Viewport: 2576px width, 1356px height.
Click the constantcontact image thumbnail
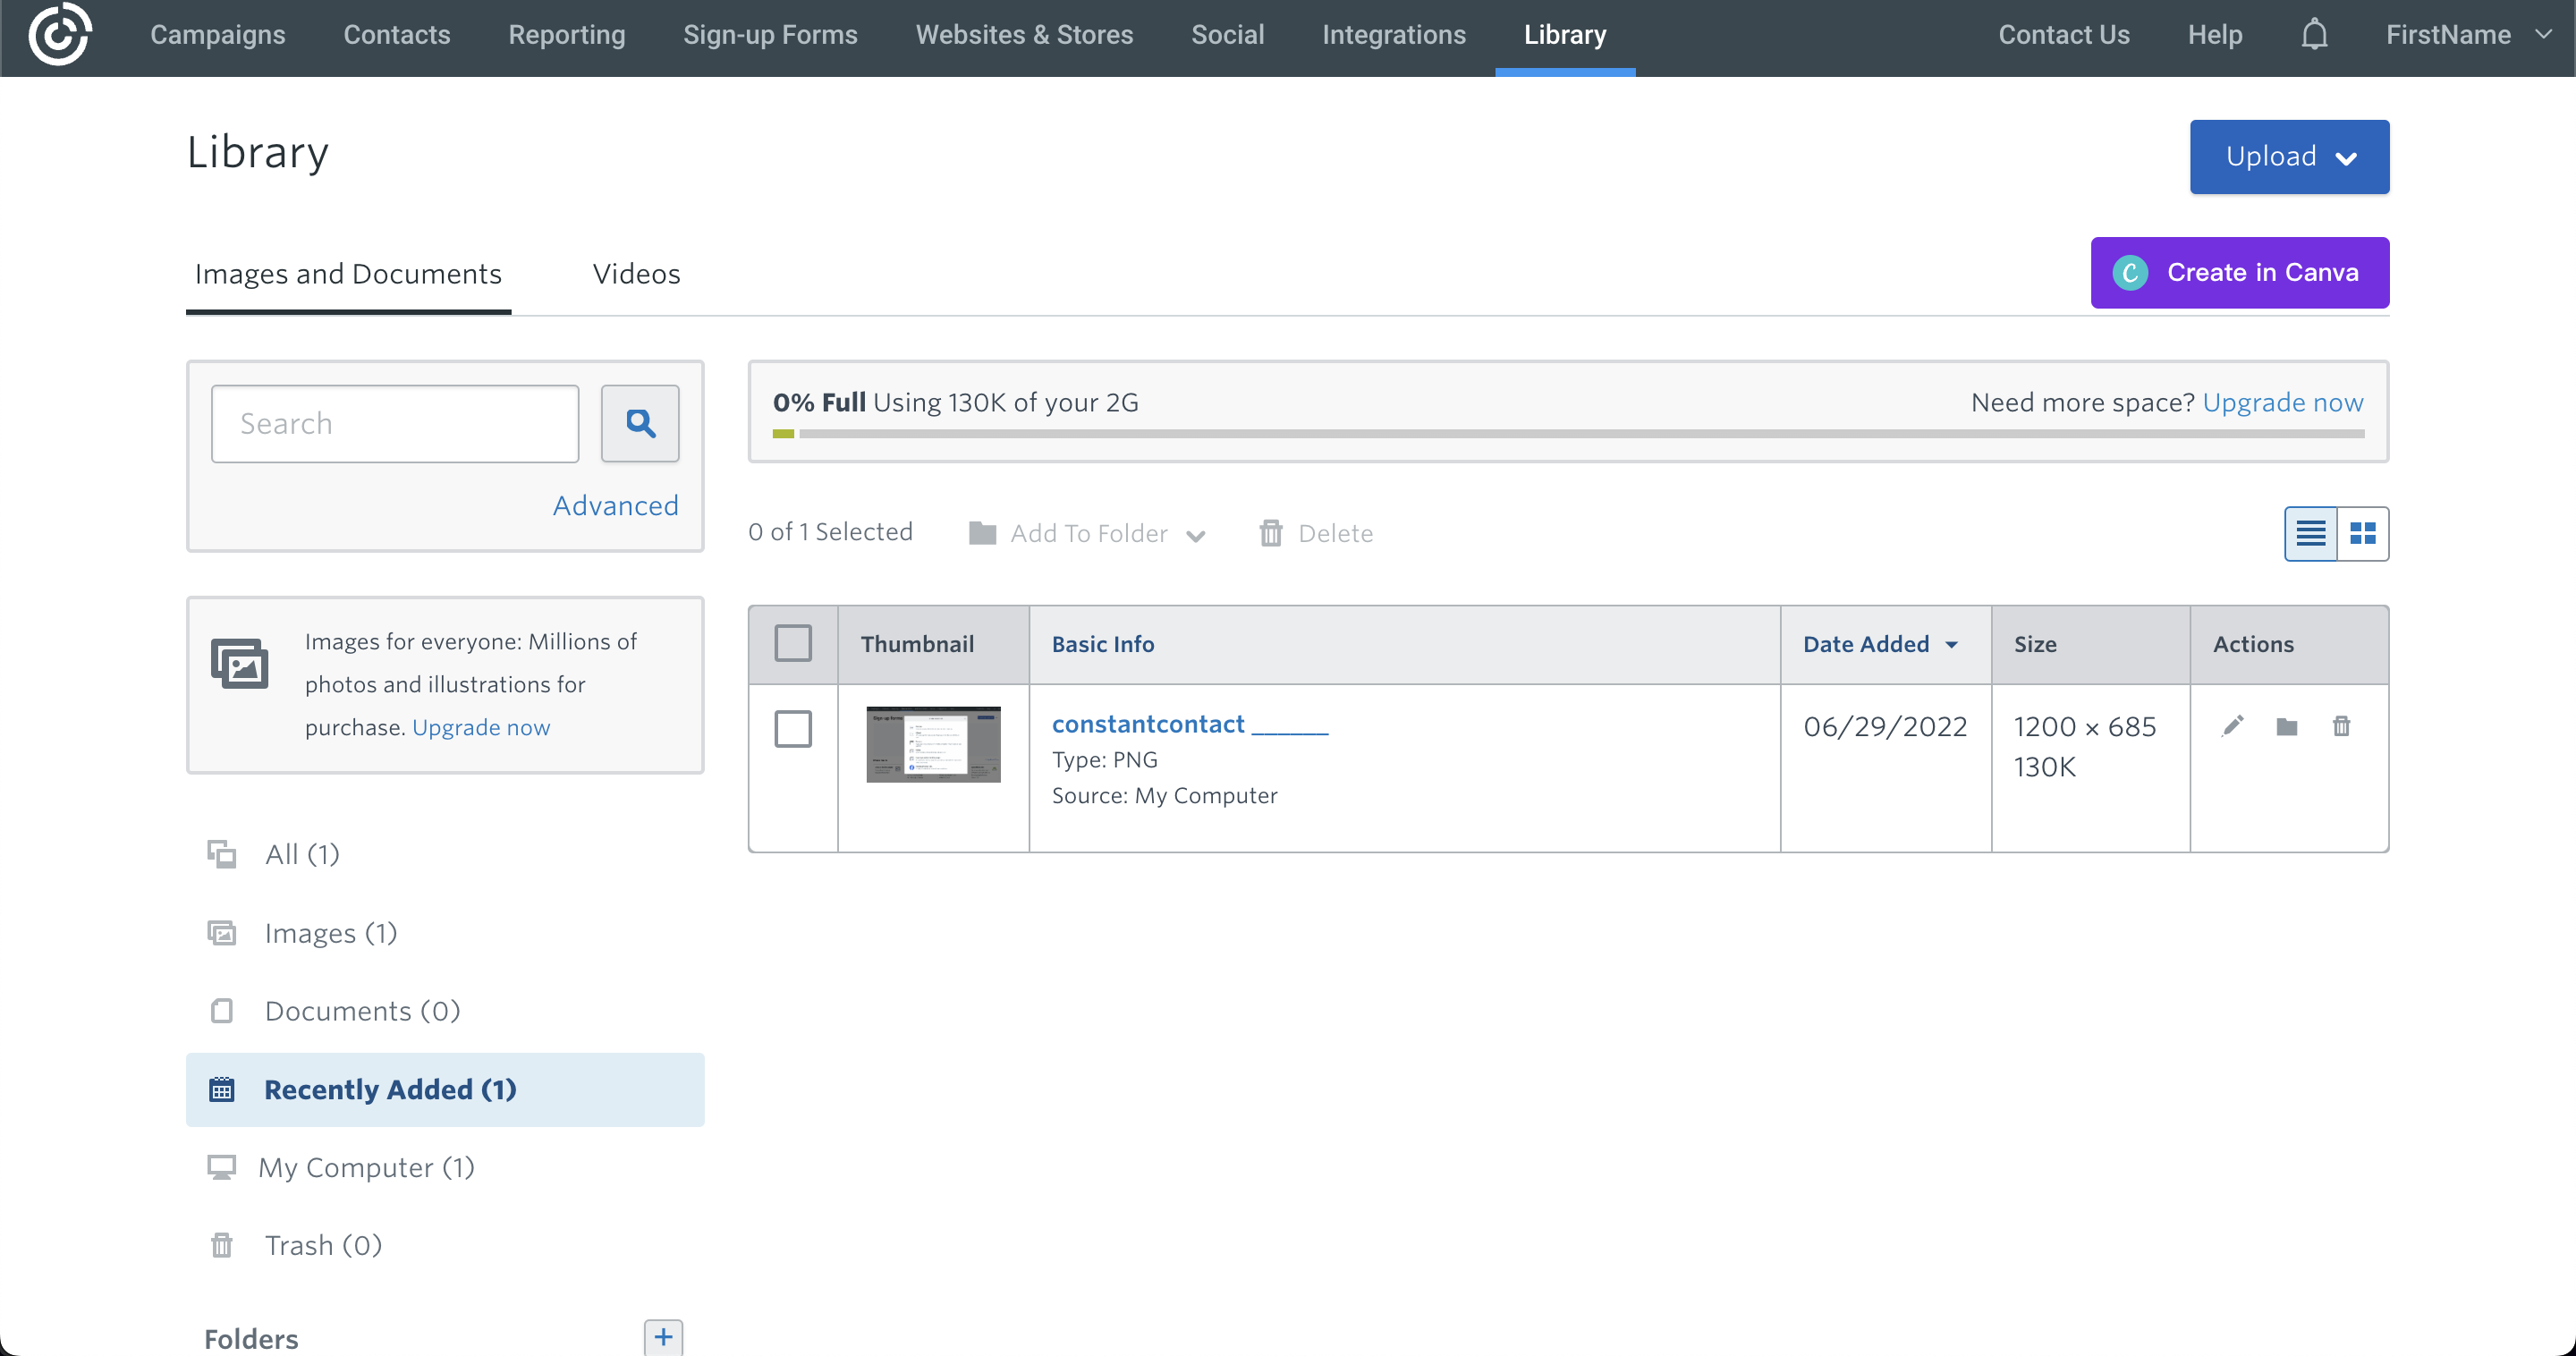pyautogui.click(x=934, y=742)
